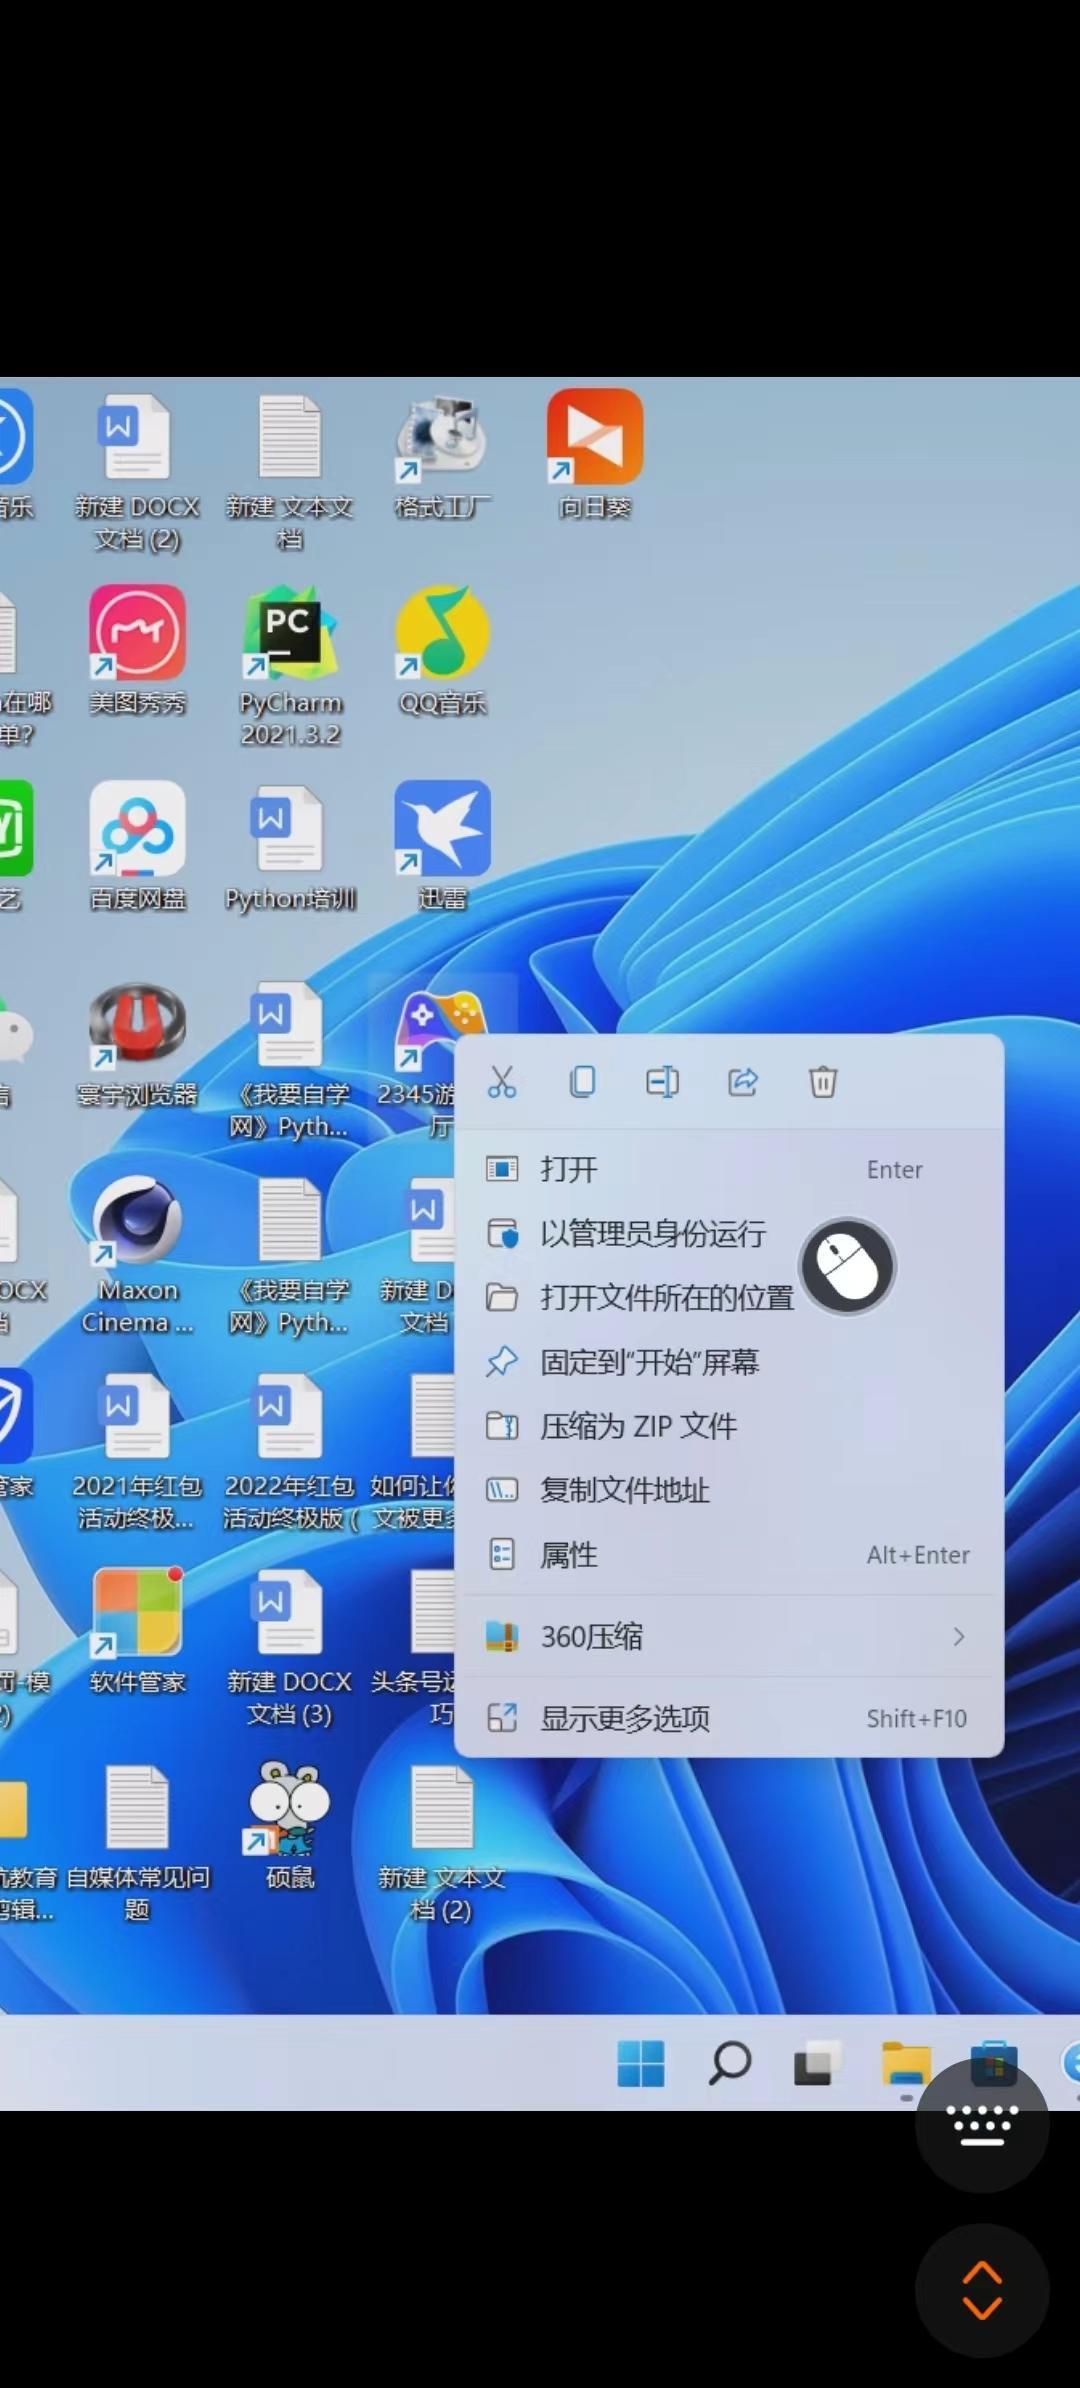Tap the orange up-down arrows button
The height and width of the screenshot is (2388, 1080).
(x=981, y=2289)
